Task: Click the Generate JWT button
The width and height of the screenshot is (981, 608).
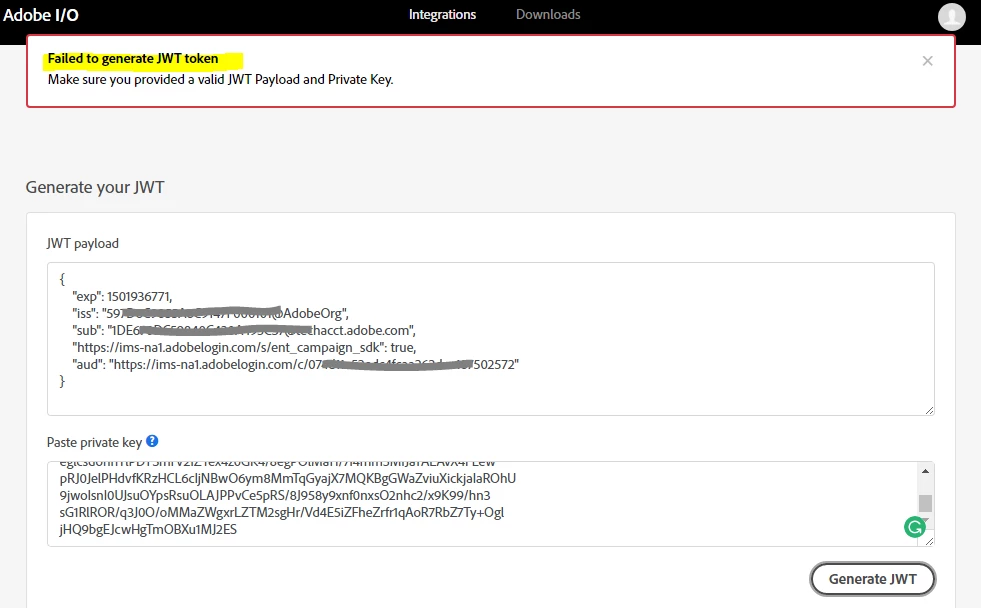Action: click(872, 579)
